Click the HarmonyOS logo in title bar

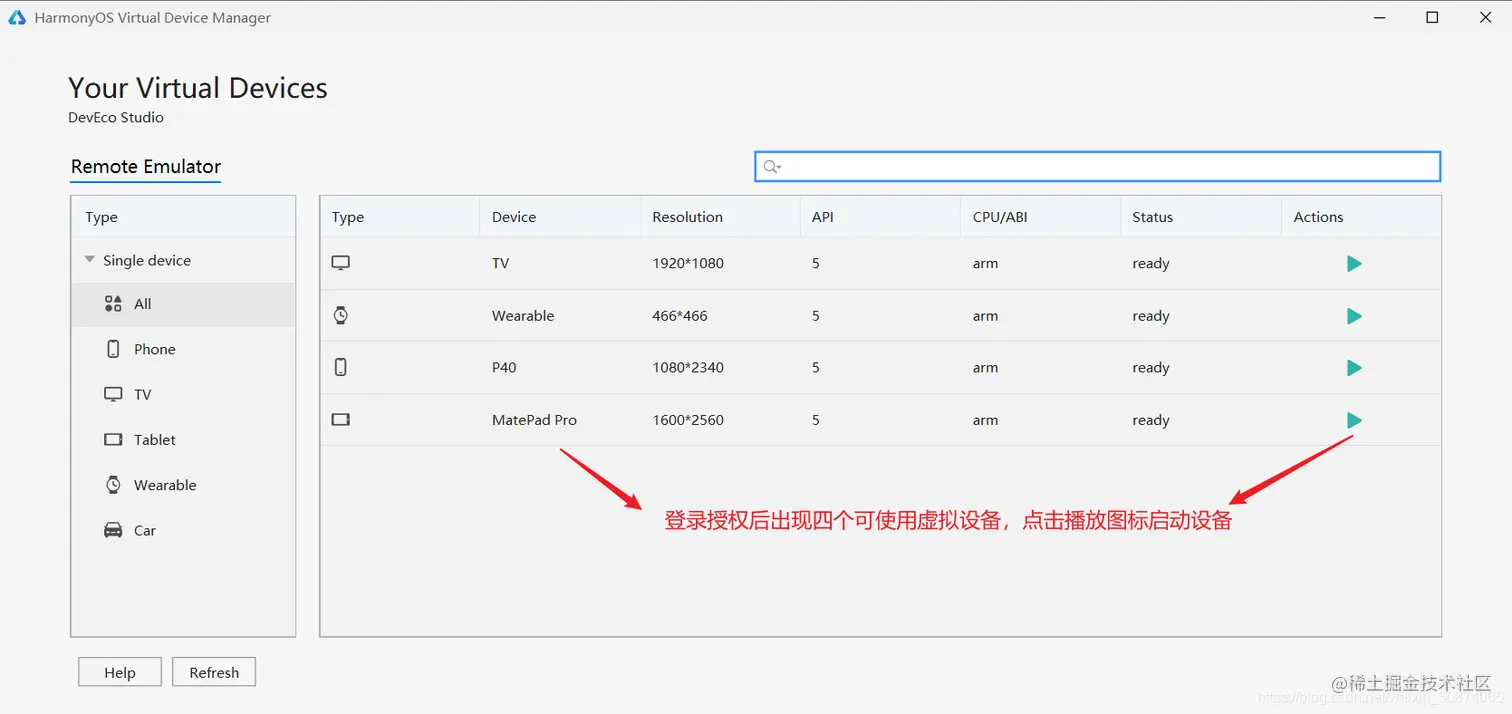[17, 17]
